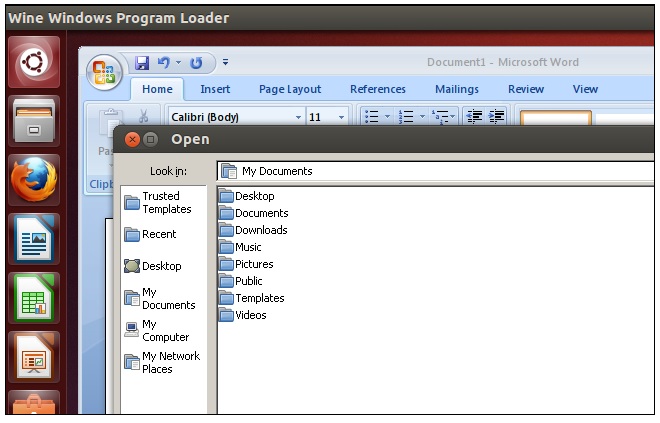660x423 pixels.
Task: Maximize the Open dialog window
Action: pyautogui.click(x=150, y=139)
